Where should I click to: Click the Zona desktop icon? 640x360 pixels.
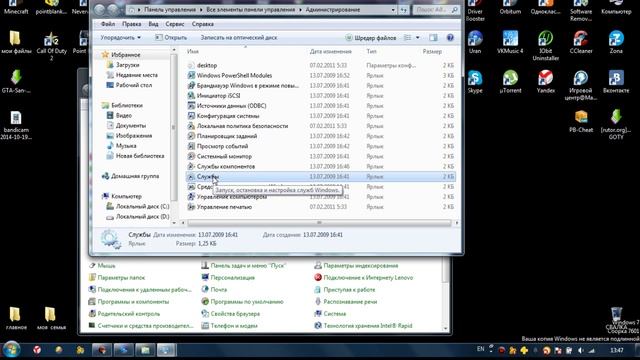coord(616,42)
